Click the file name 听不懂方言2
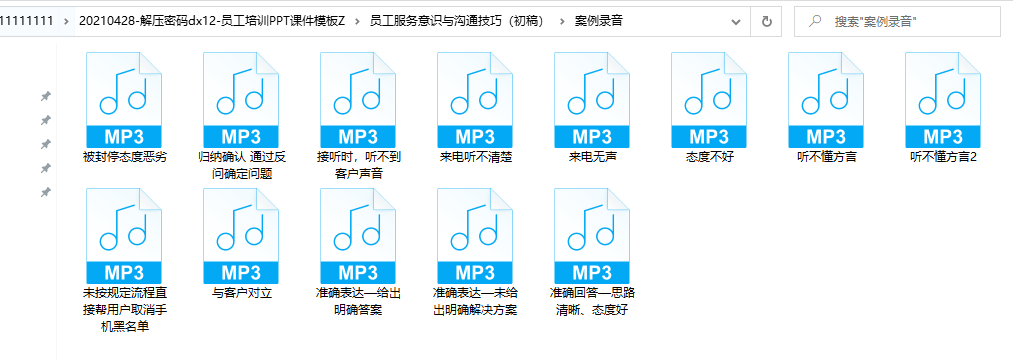1014x361 pixels. [944, 157]
